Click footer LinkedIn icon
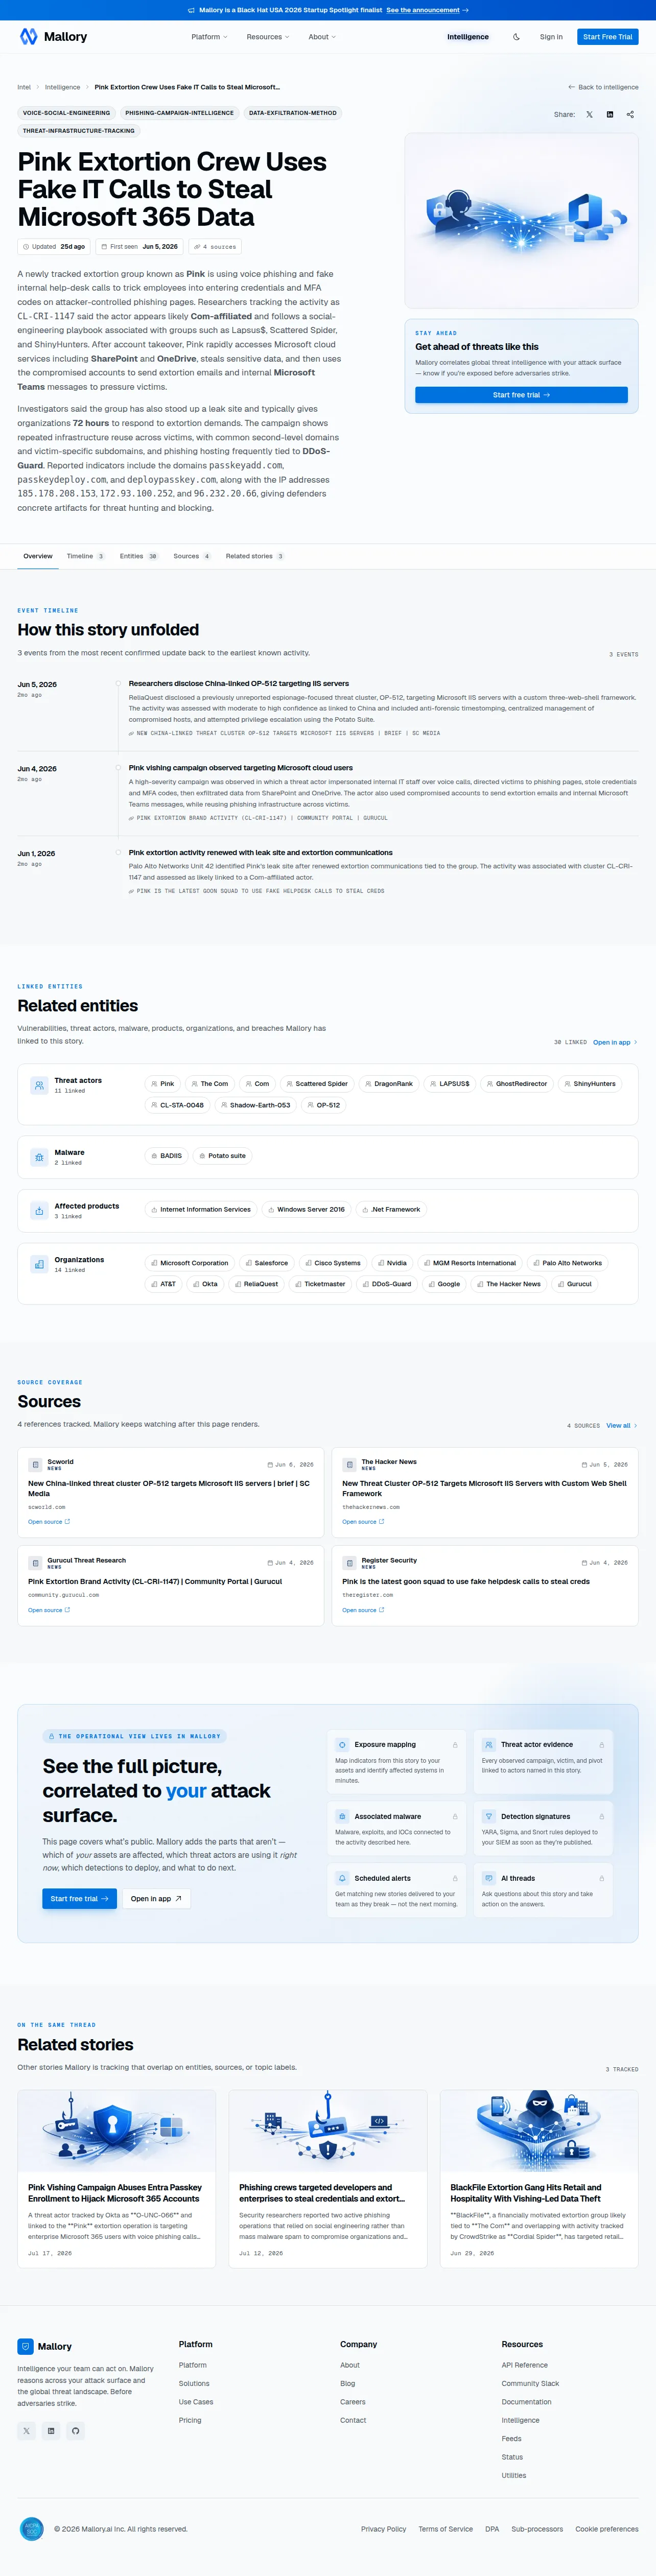The width and height of the screenshot is (656, 2576). pos(51,2430)
